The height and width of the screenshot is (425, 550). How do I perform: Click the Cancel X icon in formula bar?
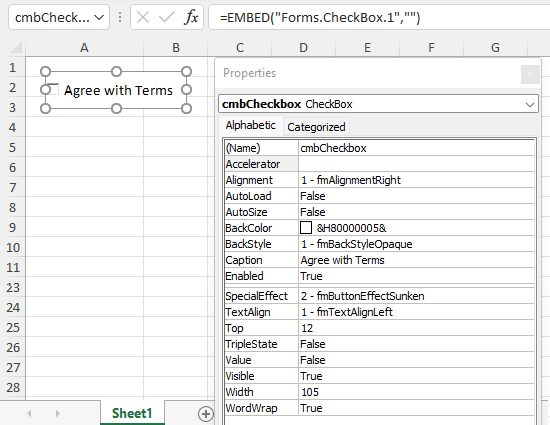(143, 17)
